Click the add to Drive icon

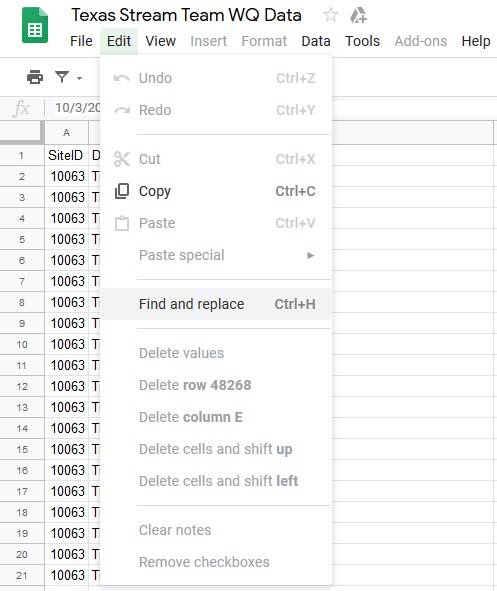358,15
